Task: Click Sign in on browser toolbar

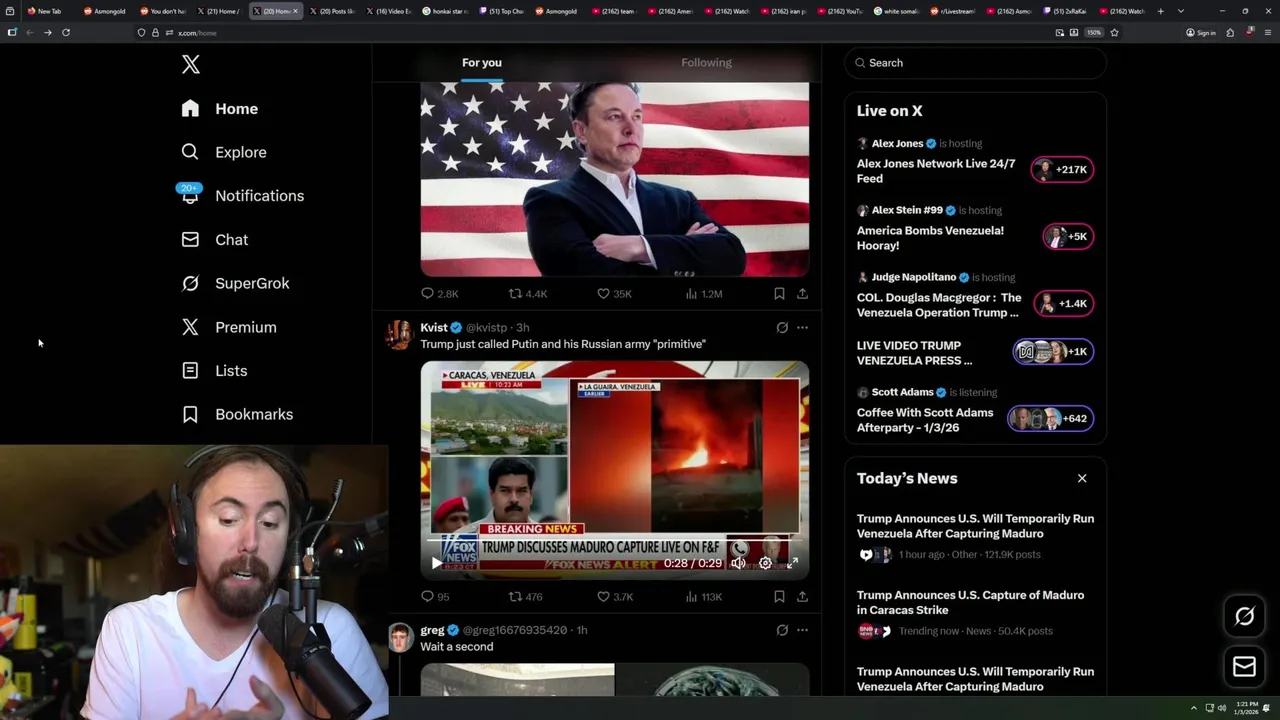Action: pyautogui.click(x=1201, y=32)
